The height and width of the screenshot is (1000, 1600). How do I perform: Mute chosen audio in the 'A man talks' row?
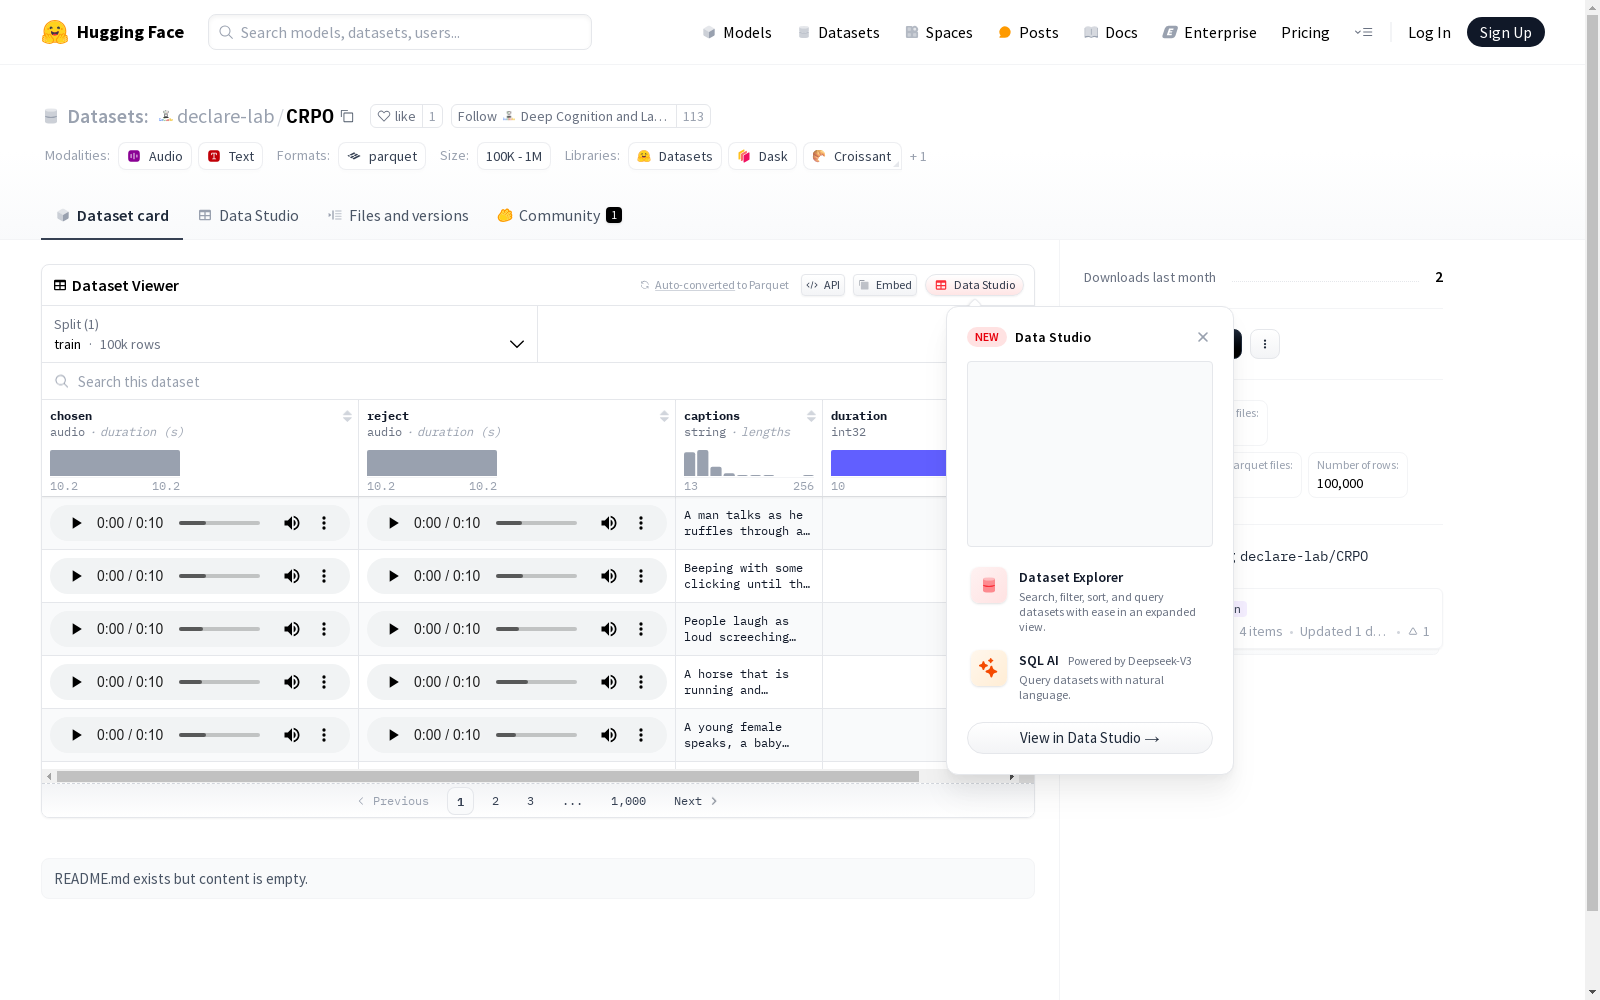click(292, 523)
